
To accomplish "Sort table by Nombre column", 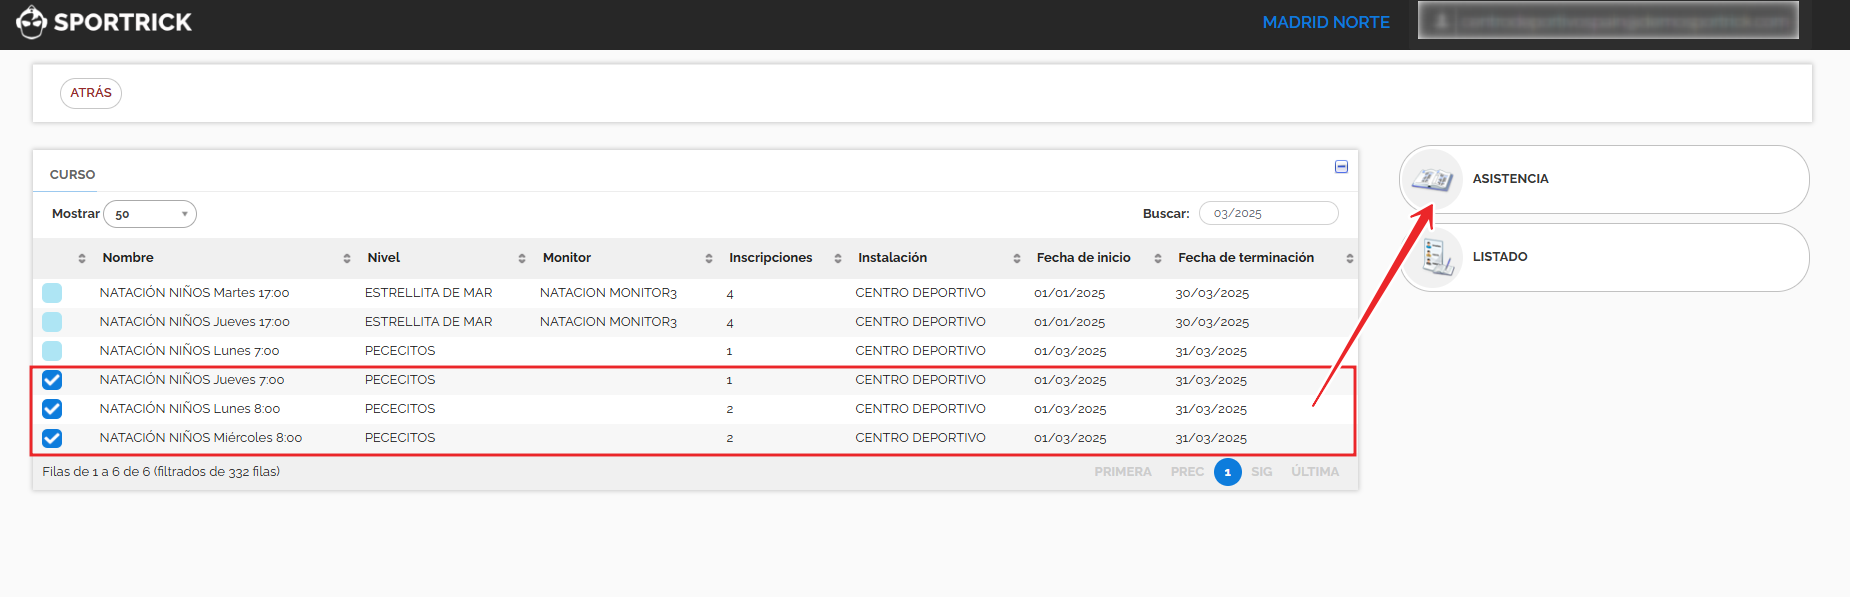I will [x=128, y=258].
